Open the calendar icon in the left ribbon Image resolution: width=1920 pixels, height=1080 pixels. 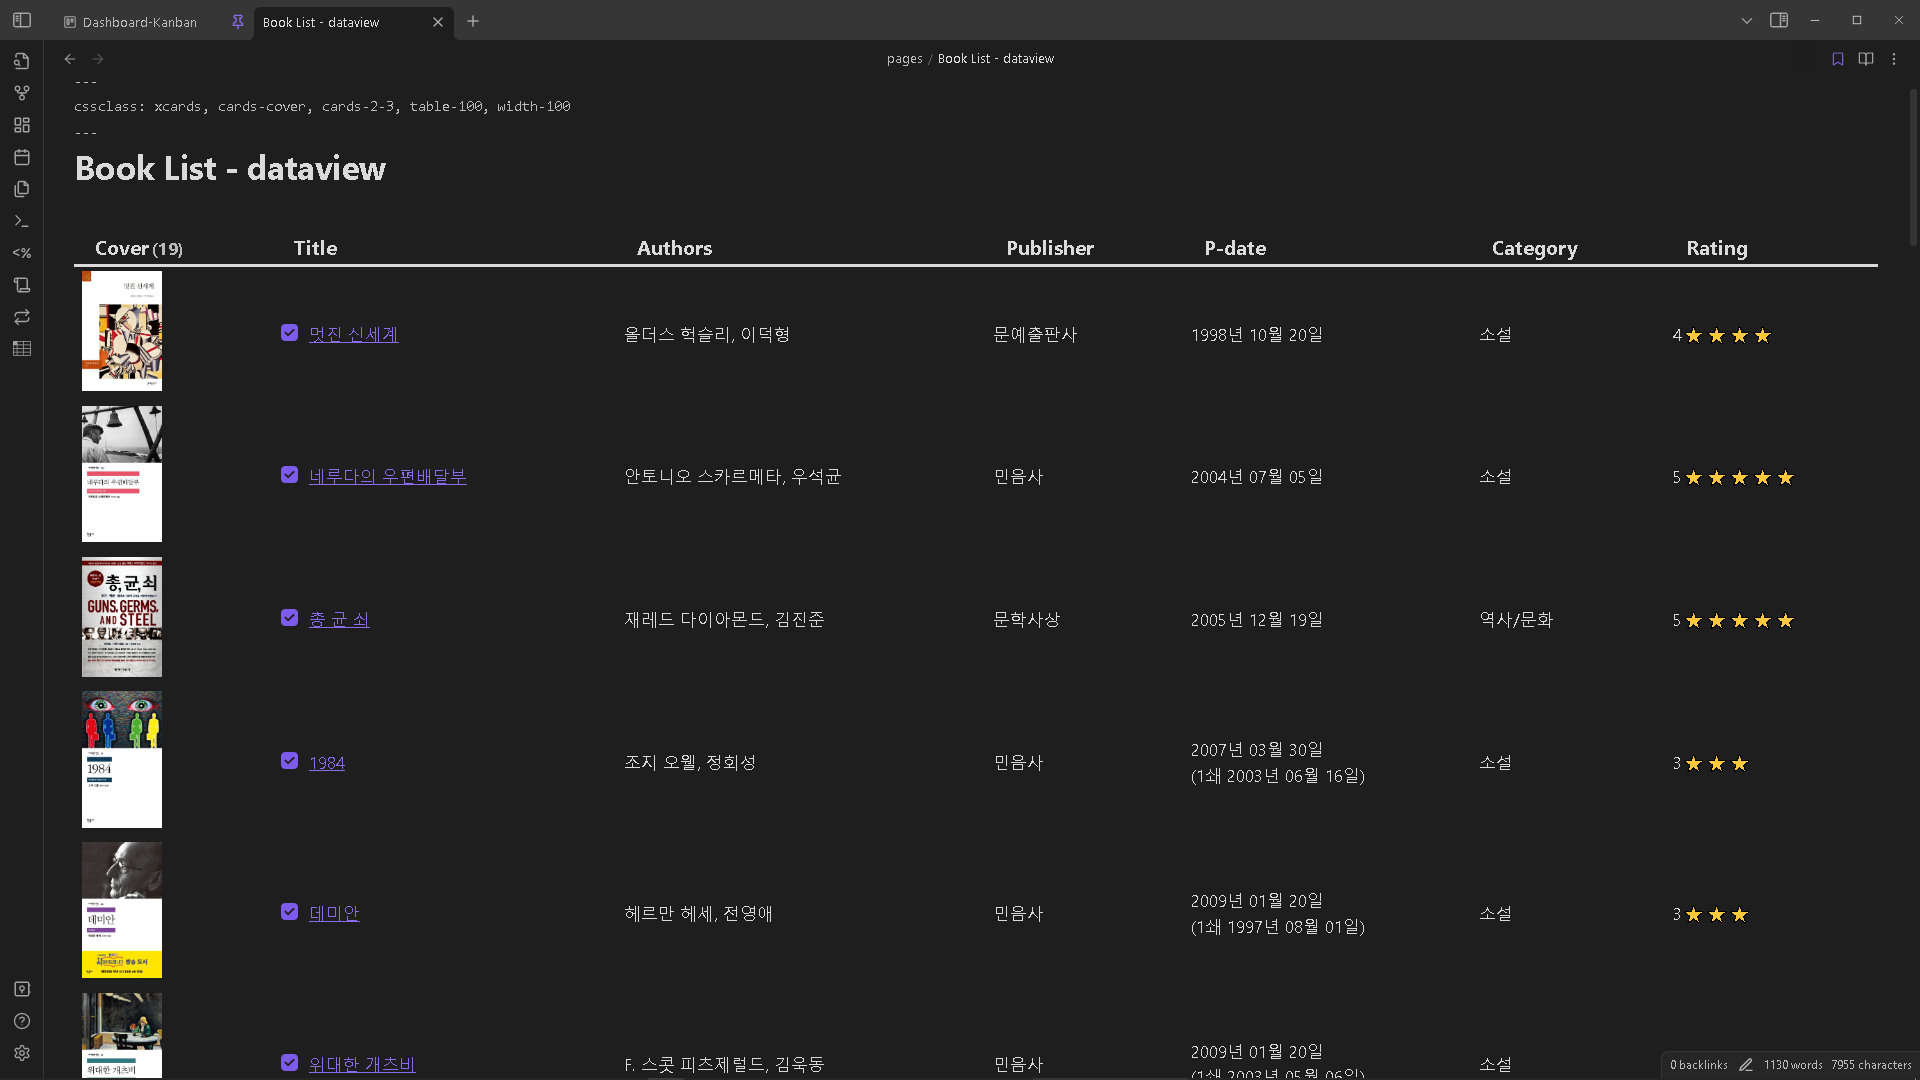pyautogui.click(x=22, y=157)
